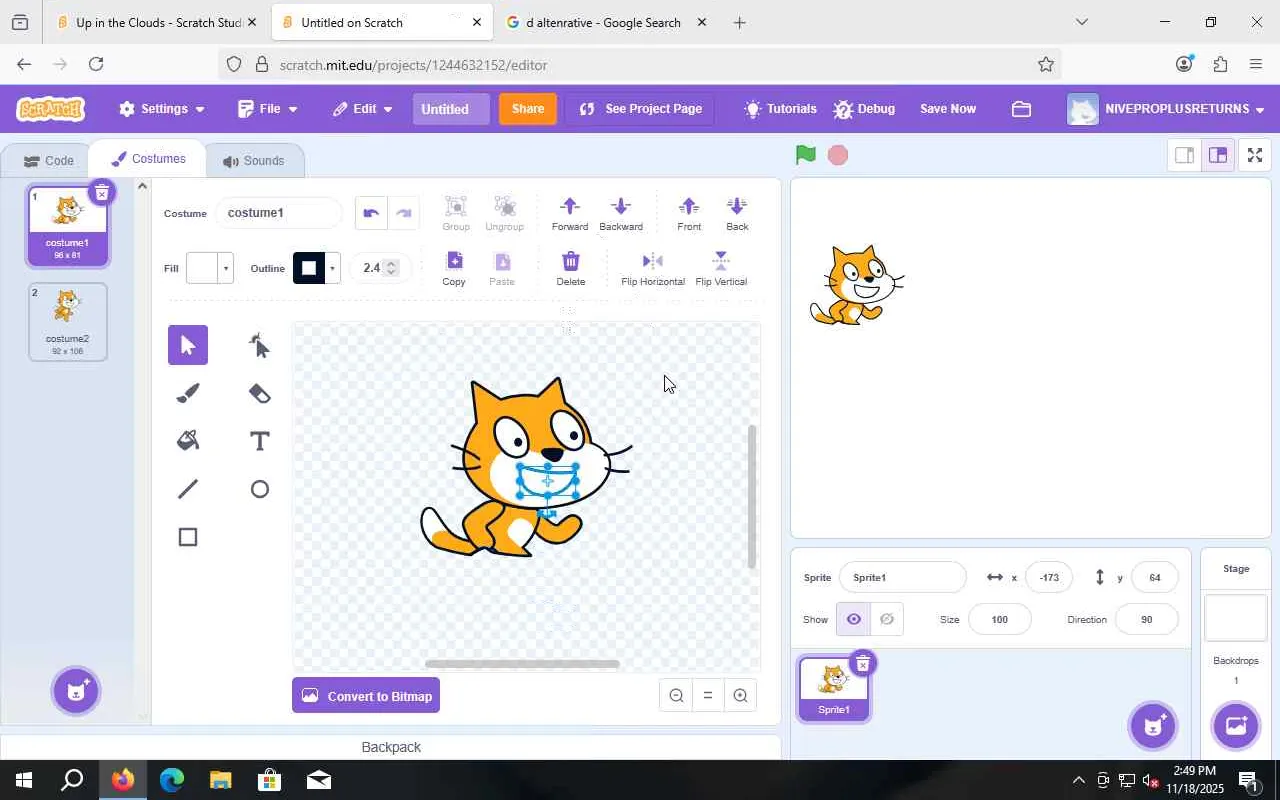Show the sprite using the eye button
The height and width of the screenshot is (800, 1280).
(x=853, y=619)
